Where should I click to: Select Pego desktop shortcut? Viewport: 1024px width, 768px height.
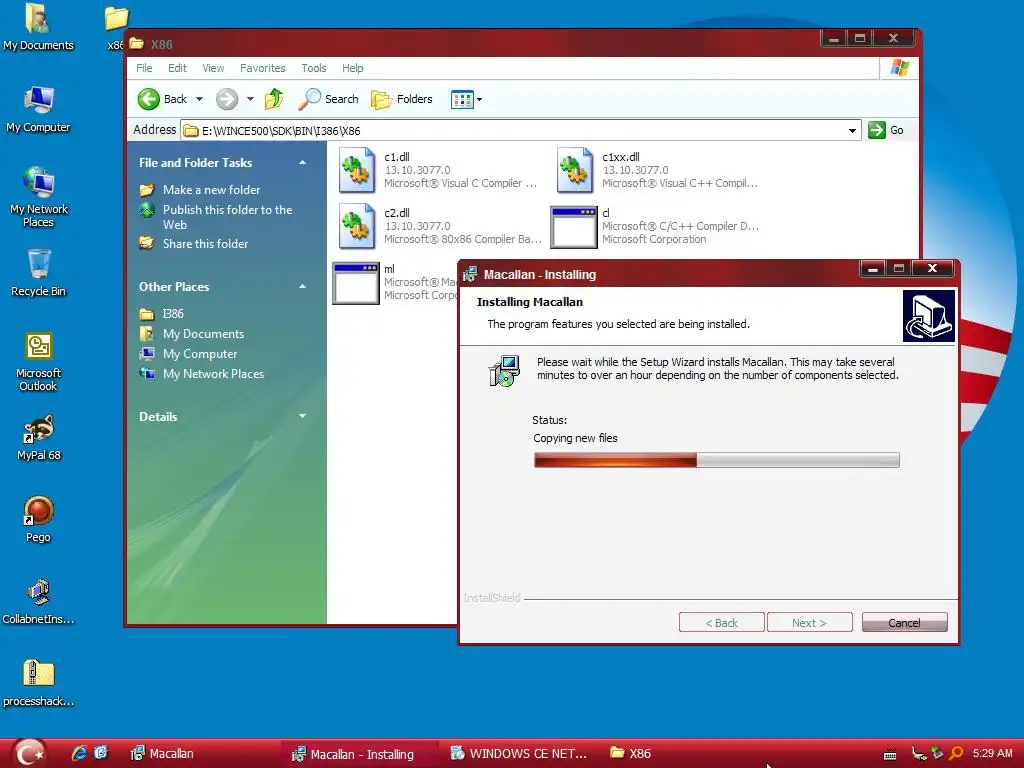[x=38, y=520]
